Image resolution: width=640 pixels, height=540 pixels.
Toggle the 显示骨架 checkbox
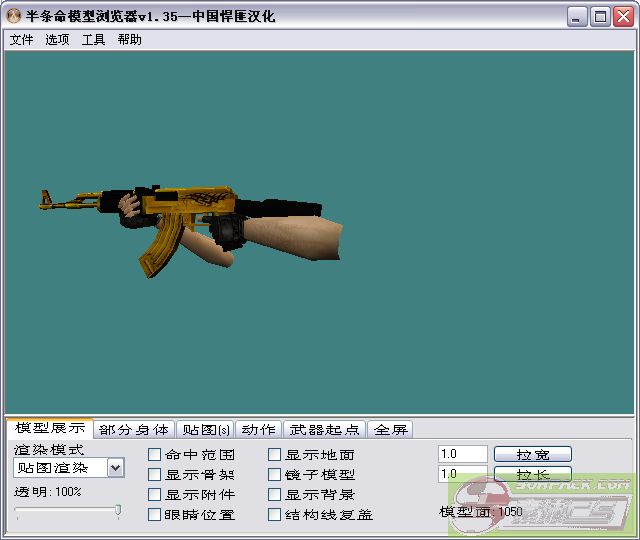155,475
